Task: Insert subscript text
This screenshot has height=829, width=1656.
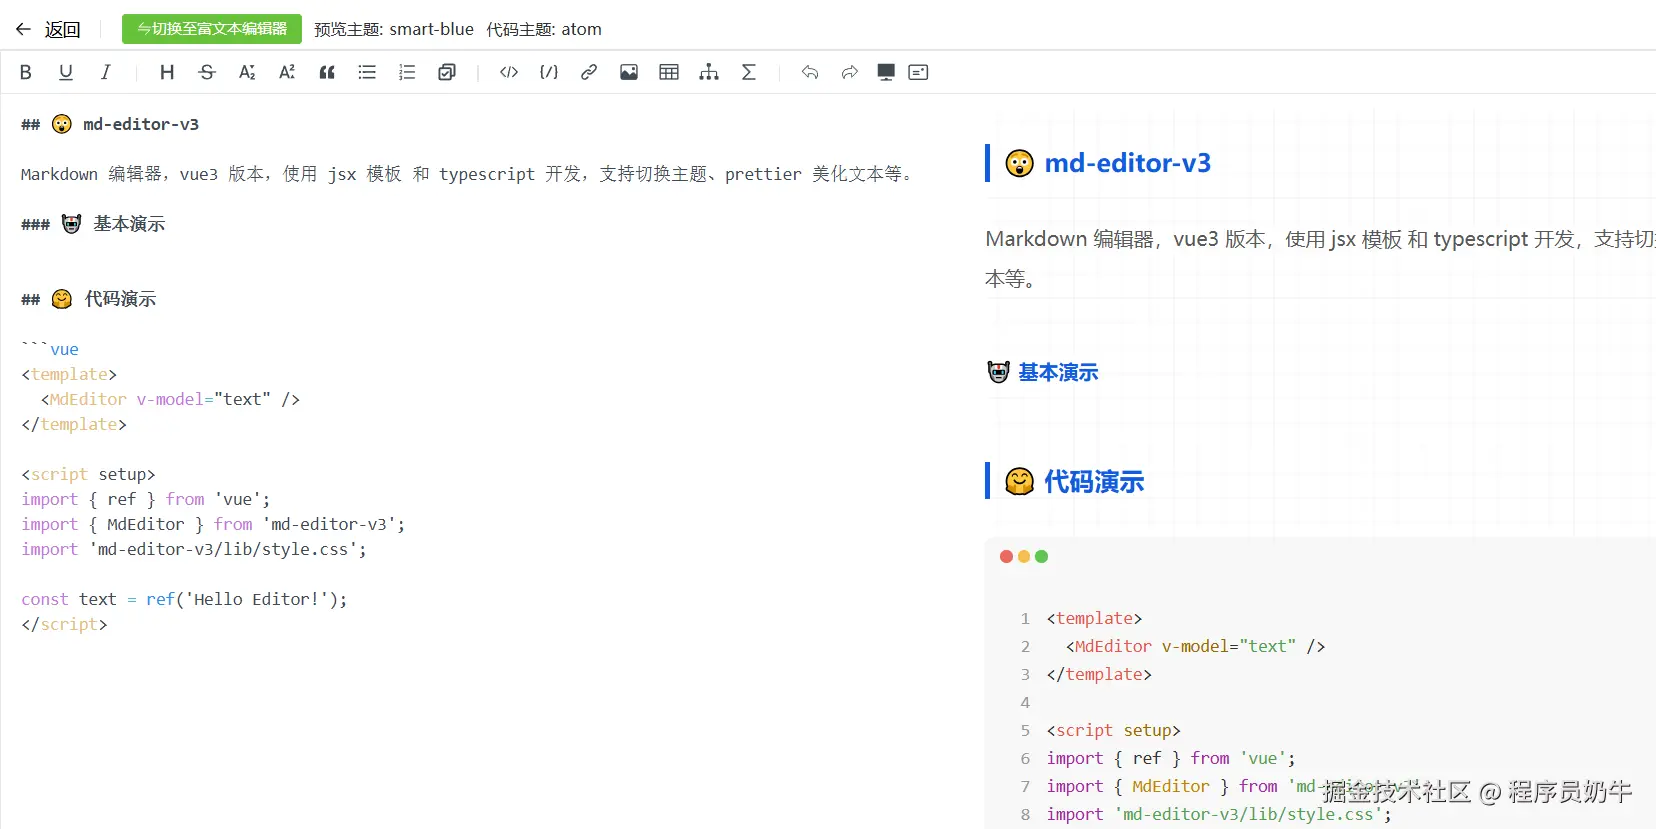Action: point(247,72)
